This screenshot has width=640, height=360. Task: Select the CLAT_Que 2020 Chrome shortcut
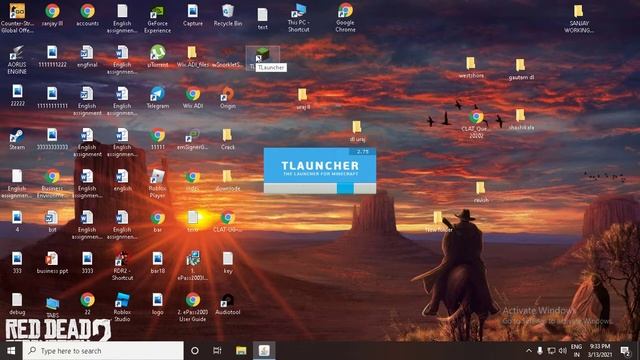coord(476,124)
